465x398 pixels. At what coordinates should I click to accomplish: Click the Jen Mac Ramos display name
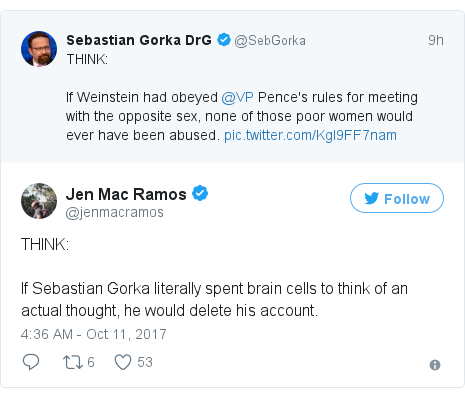(126, 194)
